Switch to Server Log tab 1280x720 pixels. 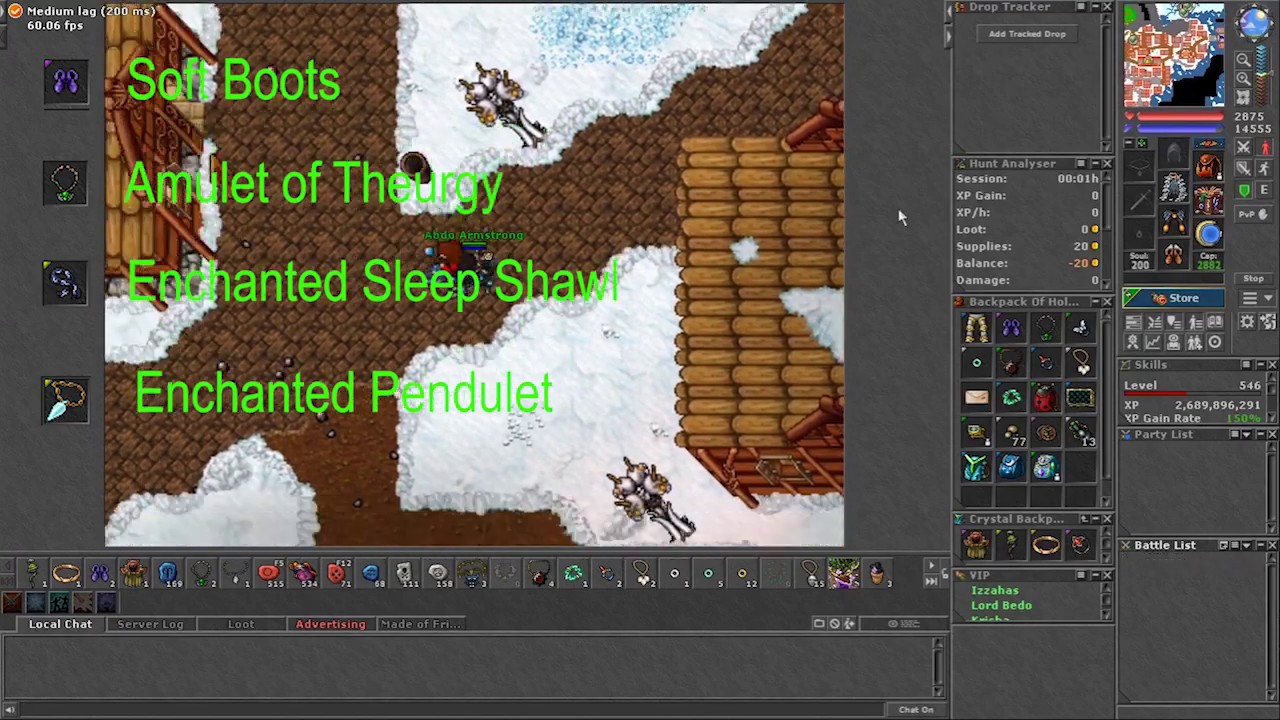[x=150, y=624]
